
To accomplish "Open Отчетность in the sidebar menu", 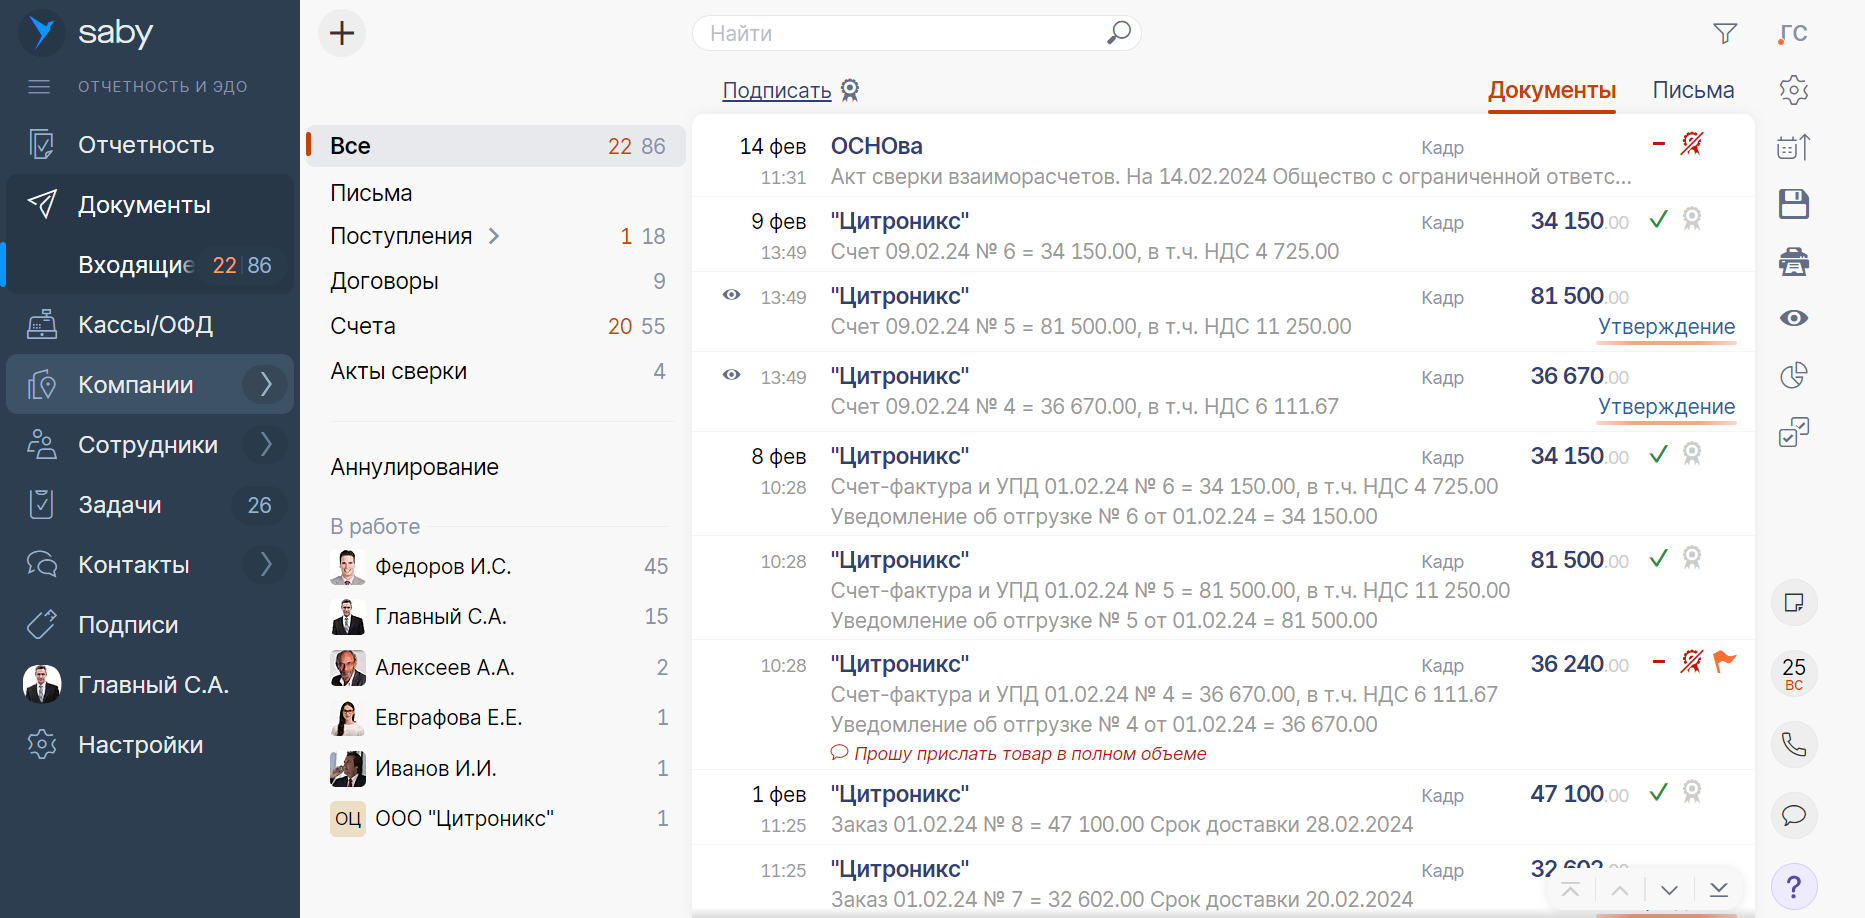I will click(146, 145).
